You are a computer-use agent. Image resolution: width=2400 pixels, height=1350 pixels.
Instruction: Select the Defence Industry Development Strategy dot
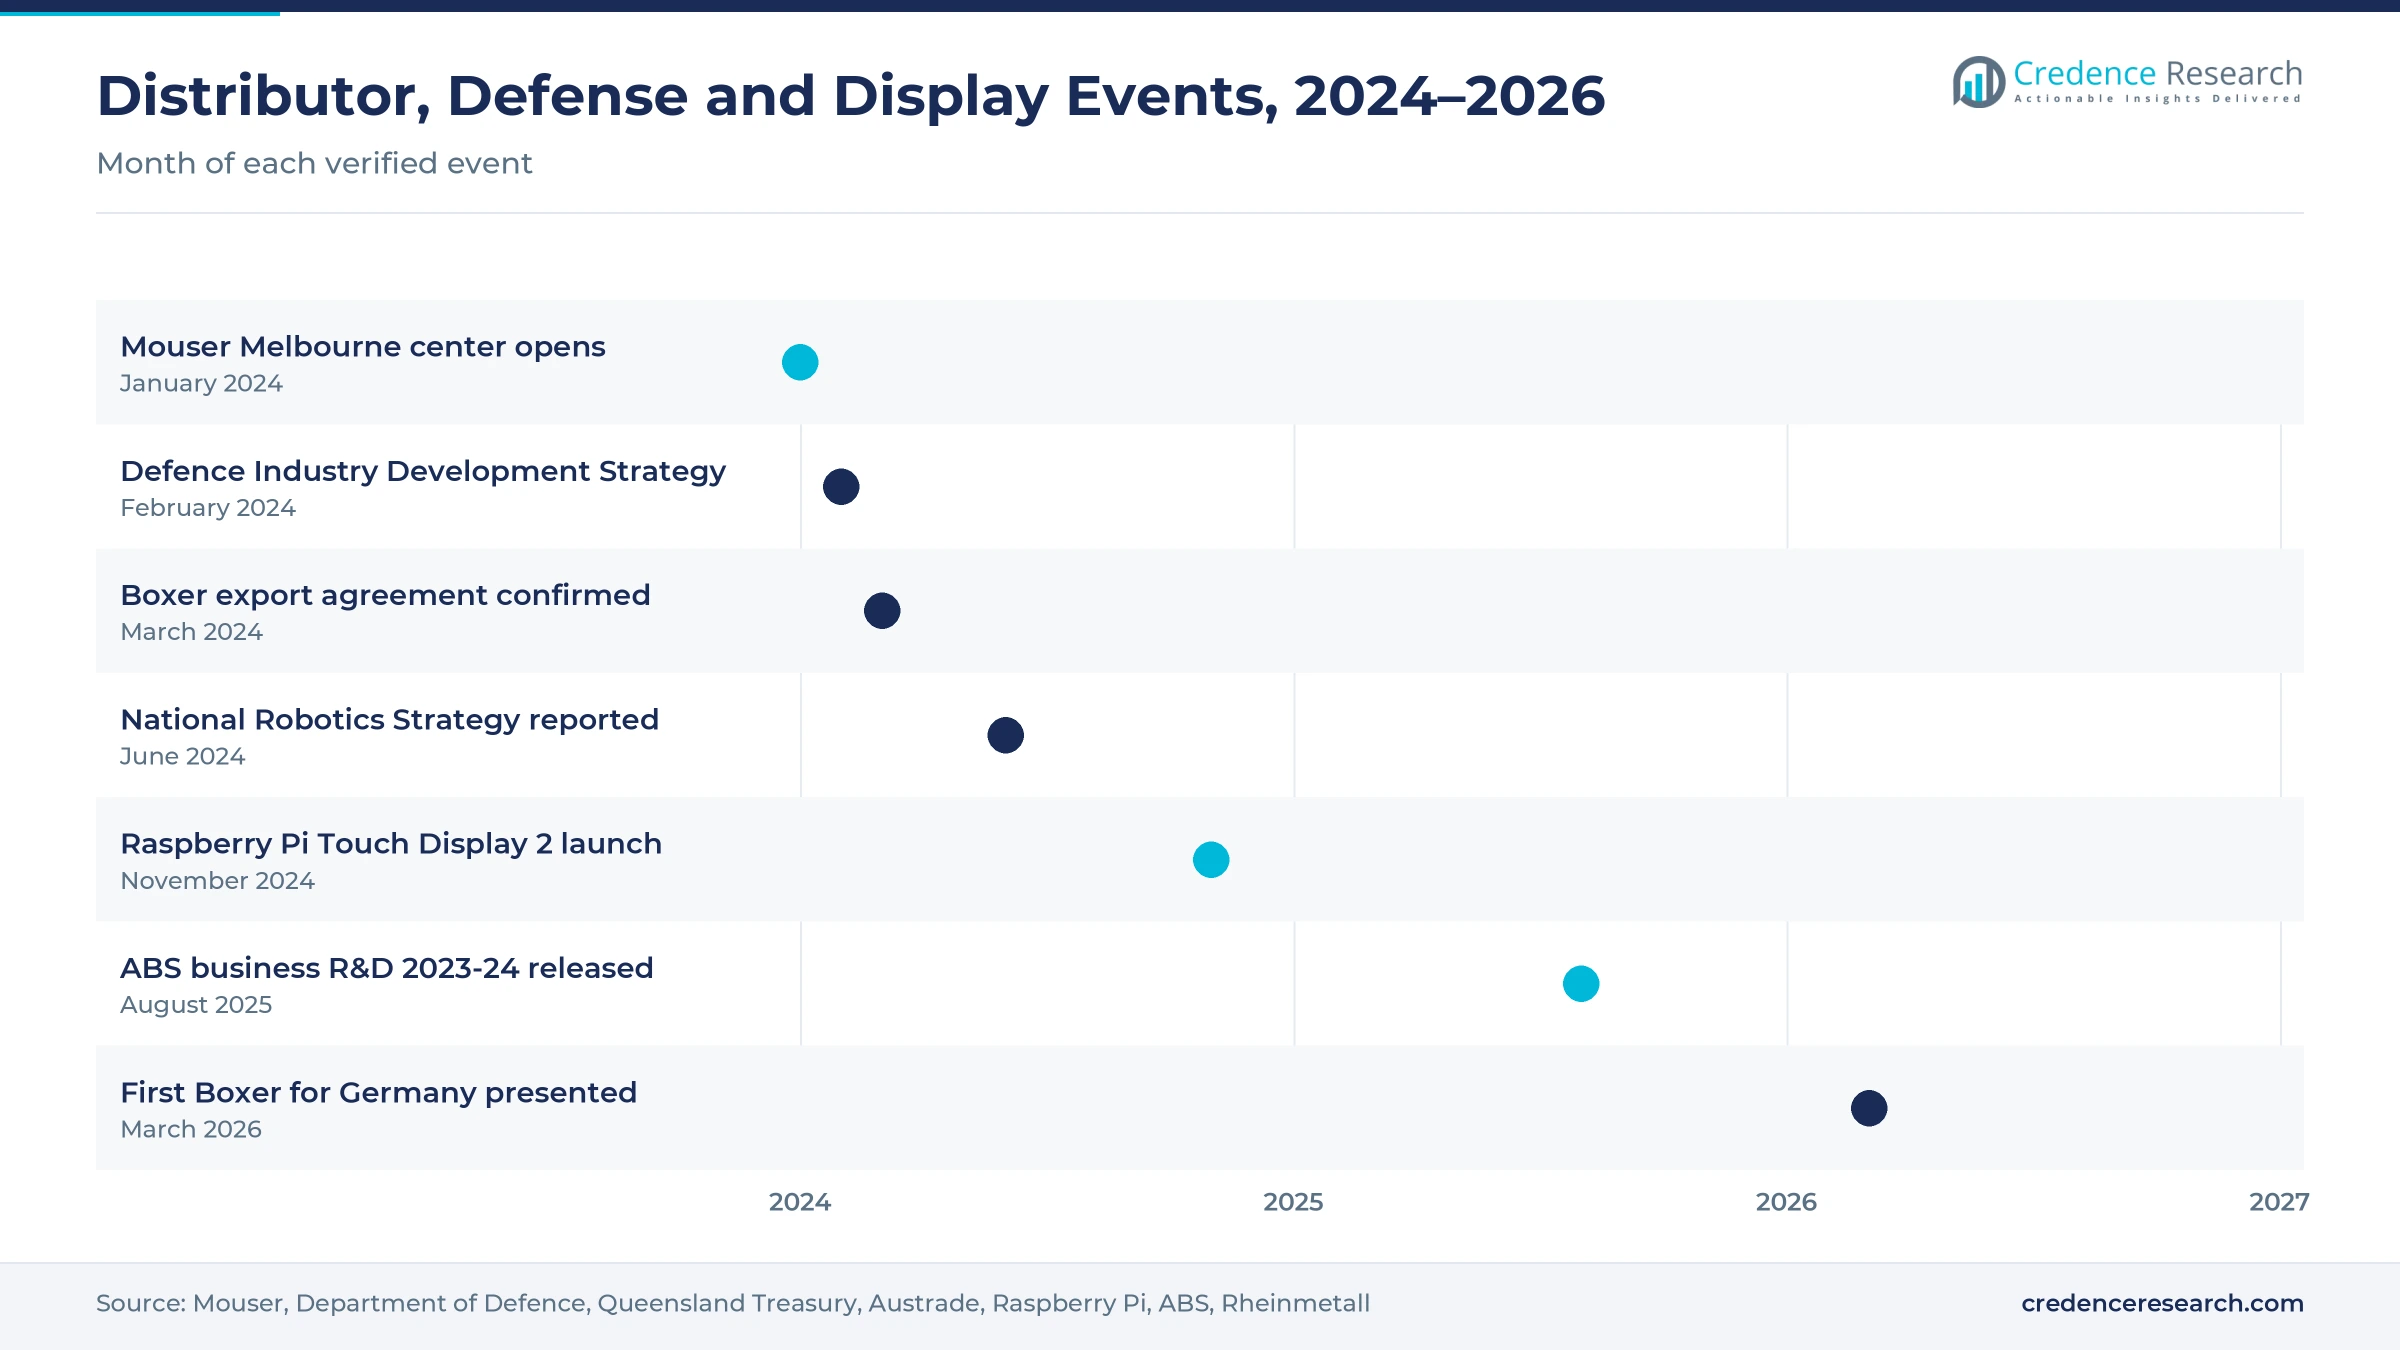pos(841,487)
